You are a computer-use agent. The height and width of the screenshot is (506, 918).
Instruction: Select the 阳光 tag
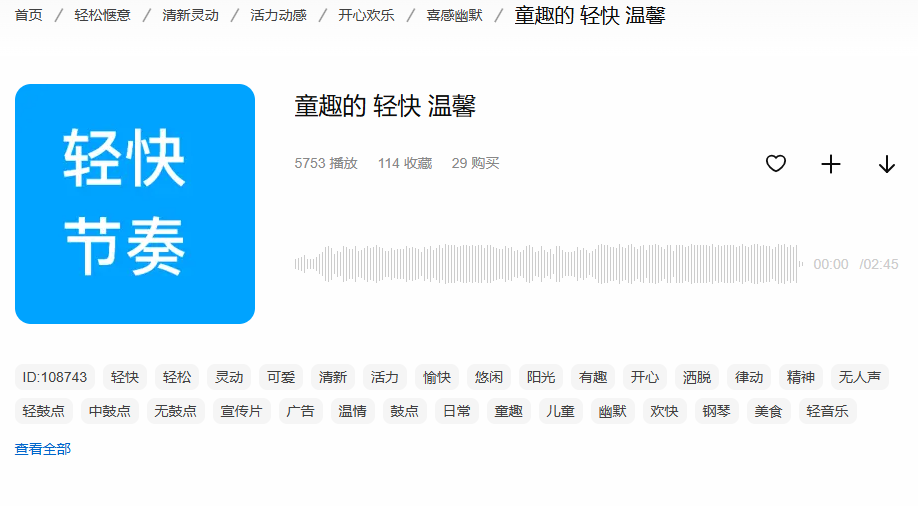pos(541,377)
